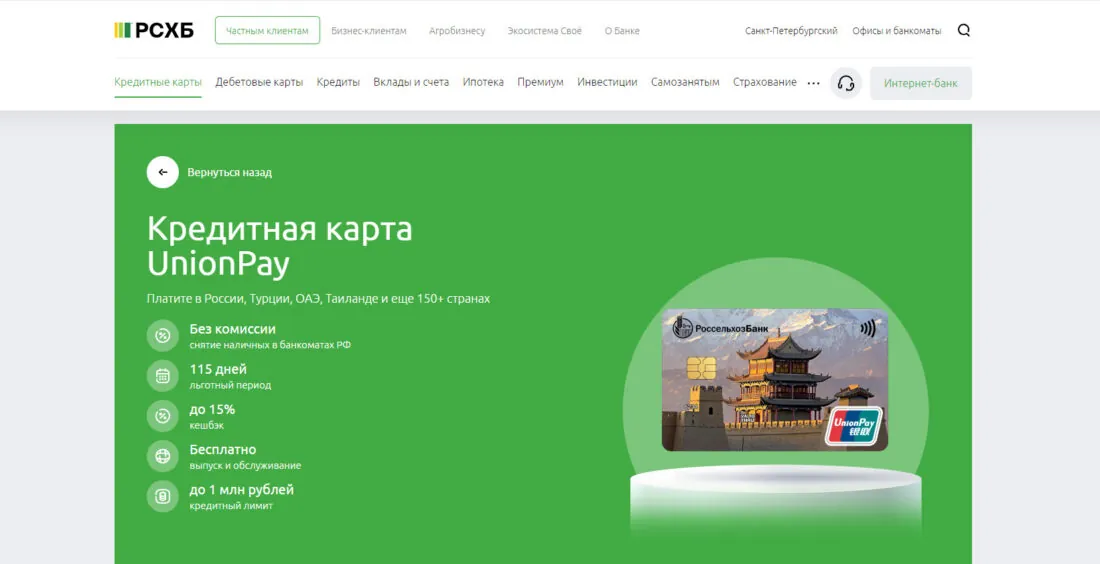Click the headset support icon
1100x564 pixels.
(x=845, y=83)
